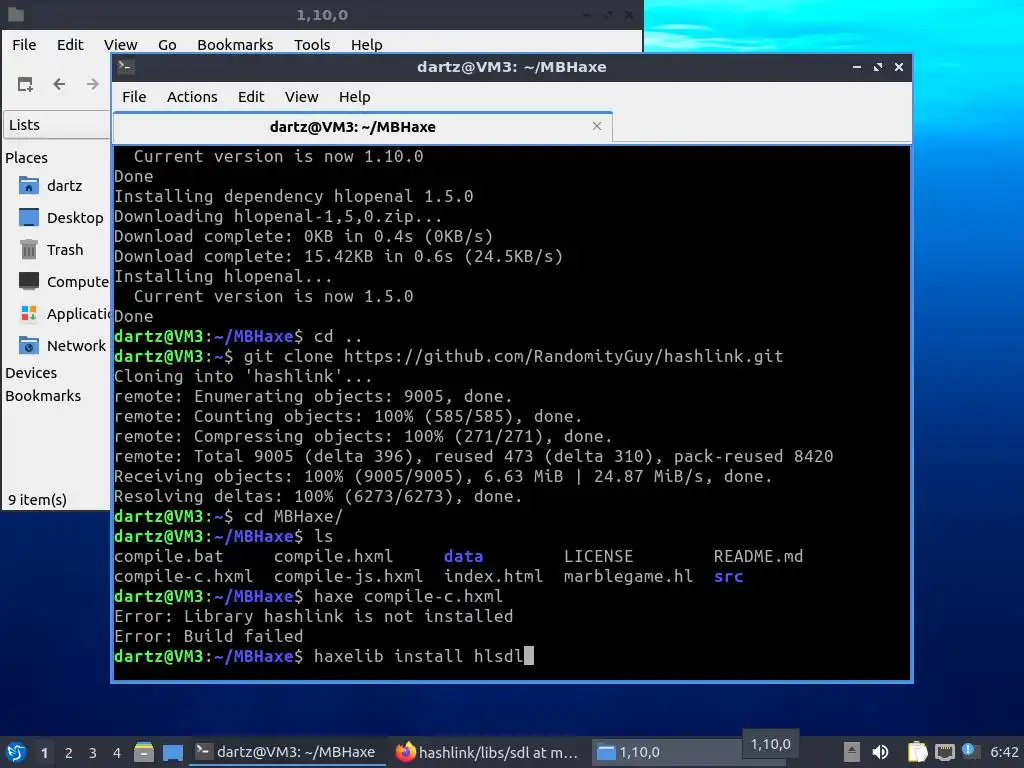Click the 'haxelib install hlsdl' command line
This screenshot has height=768, width=1024.
coord(419,656)
